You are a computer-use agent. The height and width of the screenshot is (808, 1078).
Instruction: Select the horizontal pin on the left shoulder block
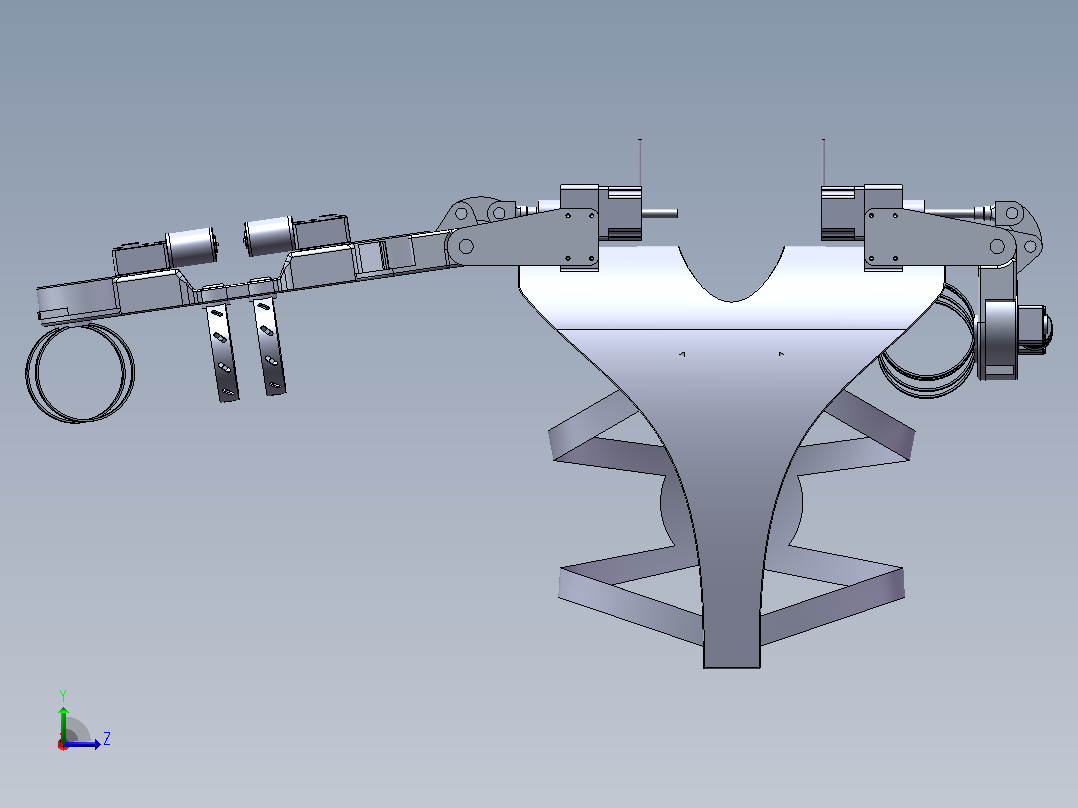pyautogui.click(x=659, y=213)
